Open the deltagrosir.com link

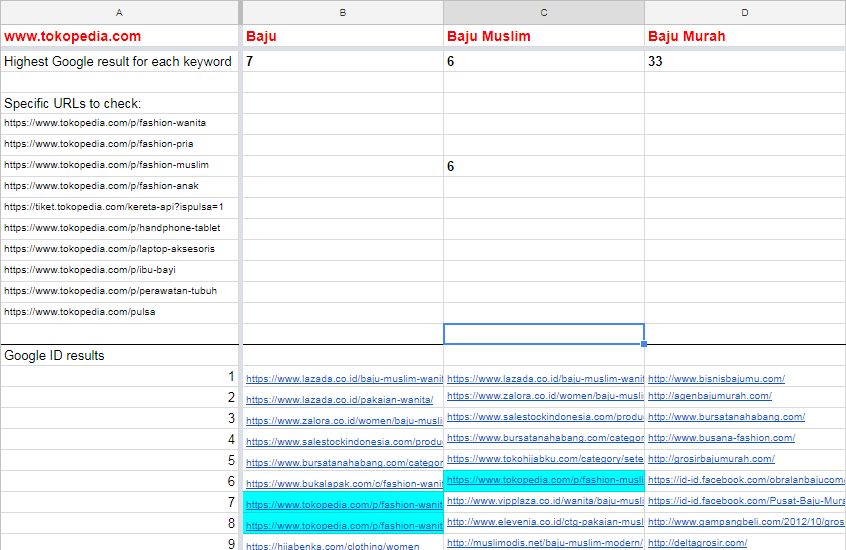tap(698, 543)
